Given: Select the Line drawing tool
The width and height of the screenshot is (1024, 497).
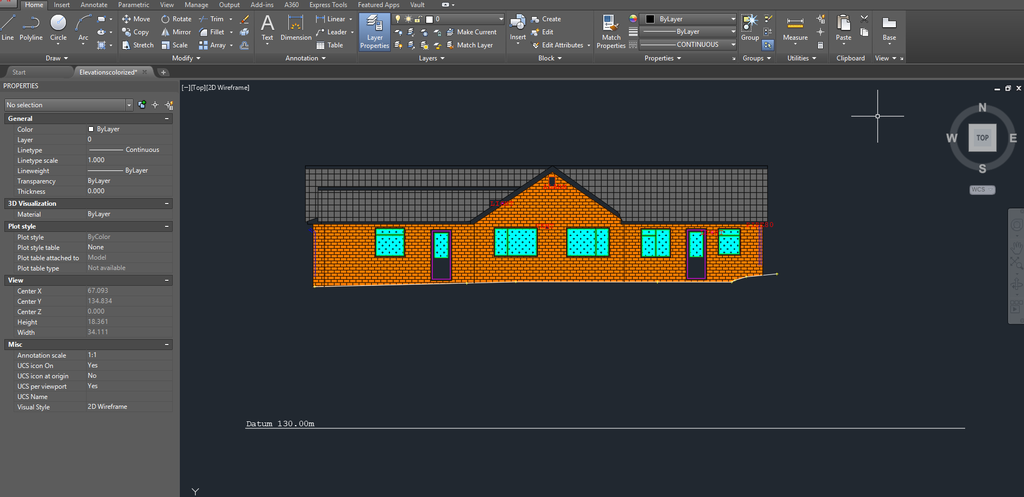Looking at the screenshot, I should [8, 25].
